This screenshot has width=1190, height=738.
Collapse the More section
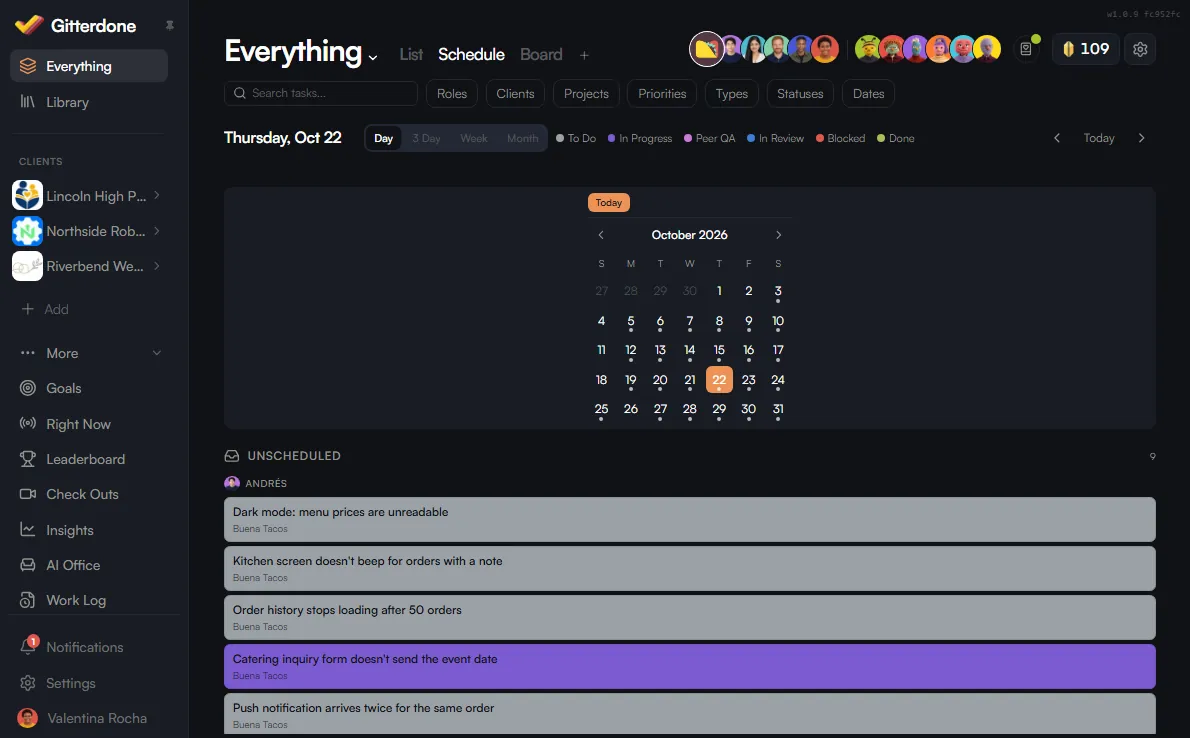point(157,352)
